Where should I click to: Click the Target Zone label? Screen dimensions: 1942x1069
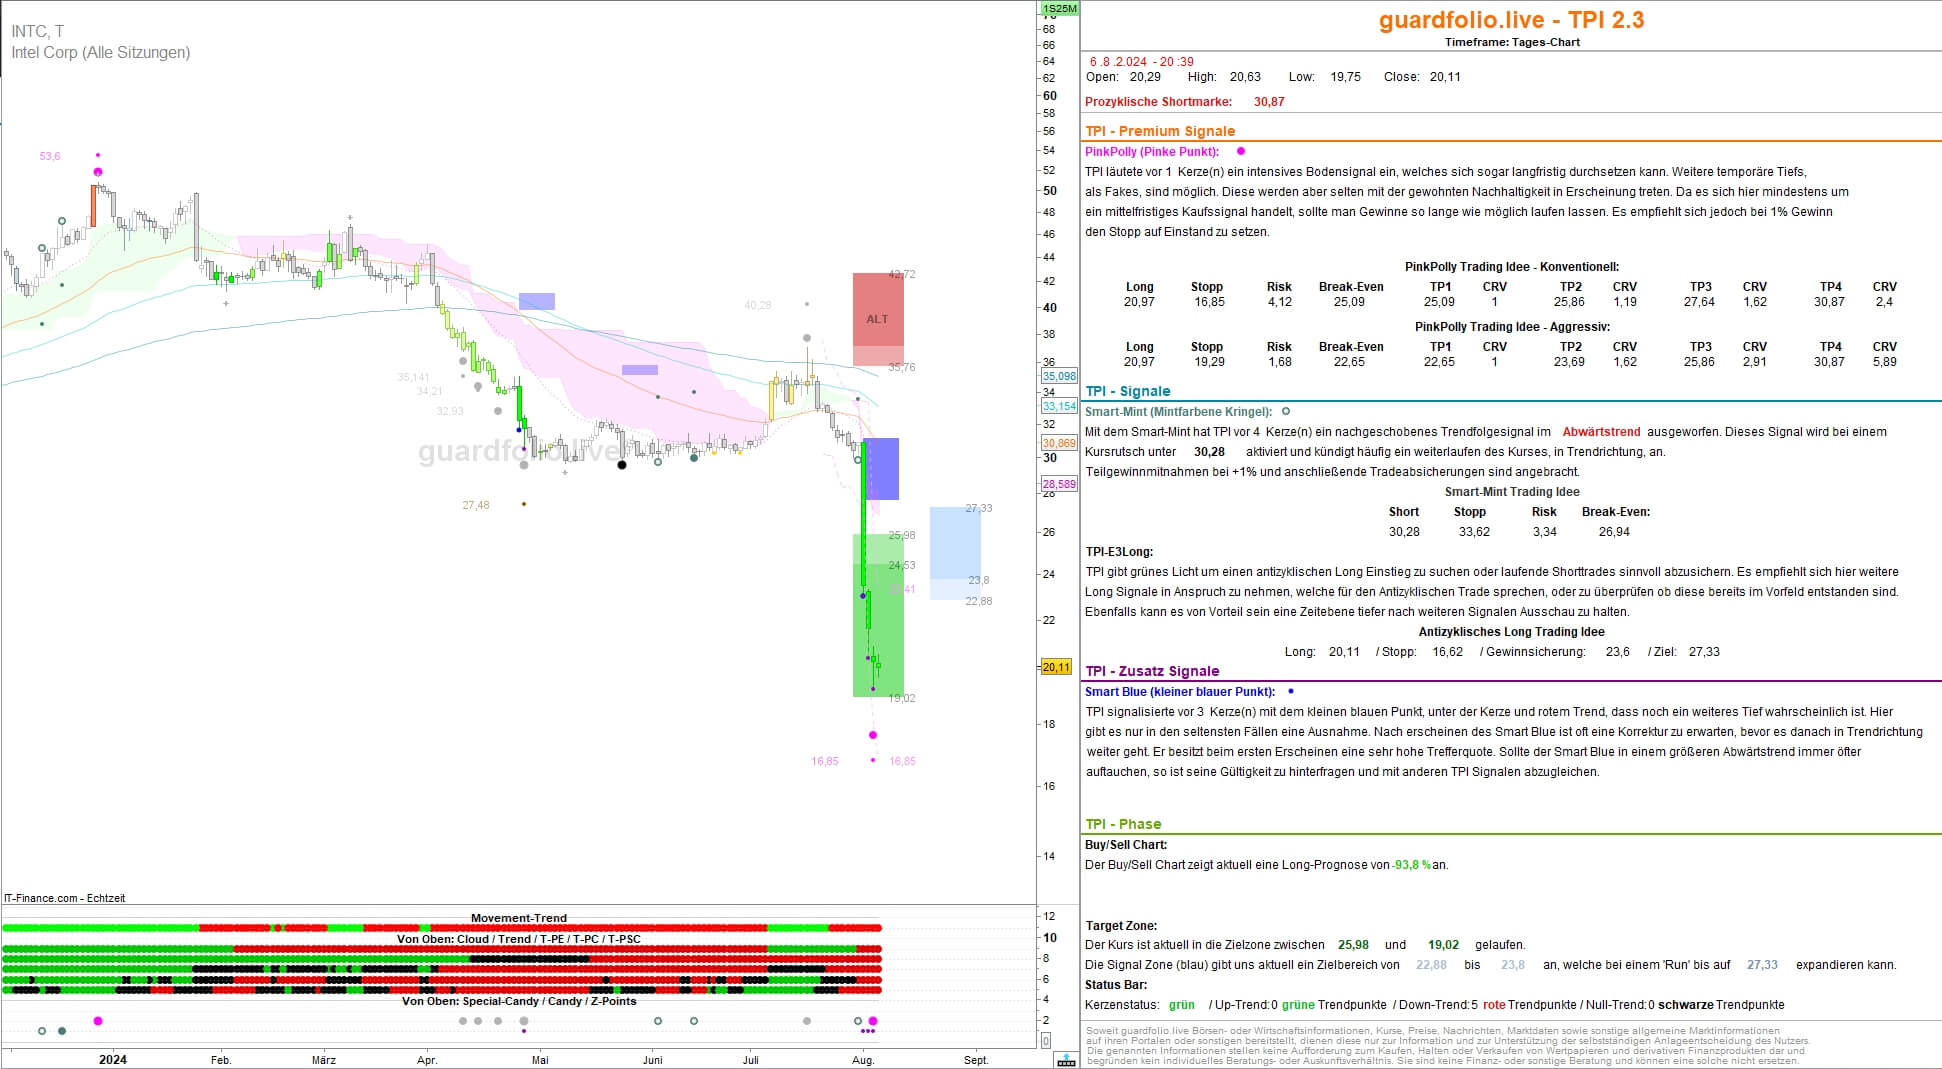1121,926
